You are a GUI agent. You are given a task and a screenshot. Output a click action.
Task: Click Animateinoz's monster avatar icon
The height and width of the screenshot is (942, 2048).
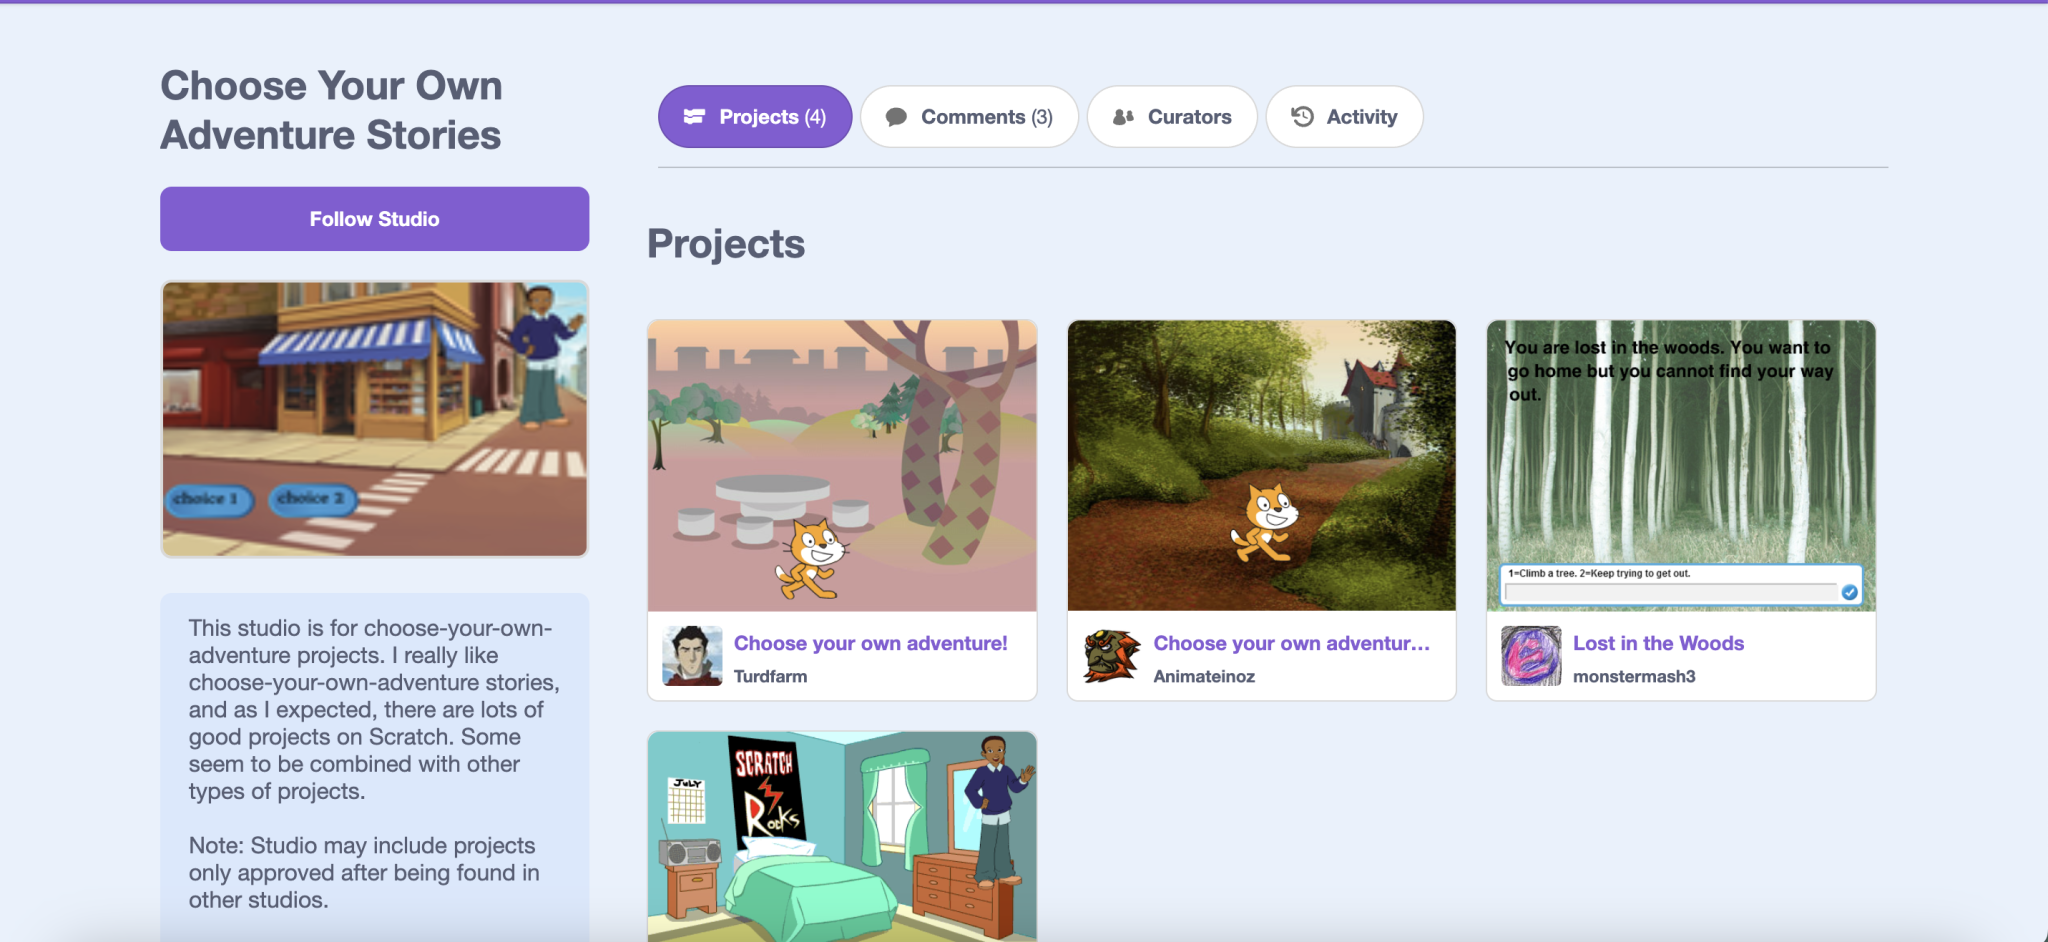click(x=1110, y=656)
